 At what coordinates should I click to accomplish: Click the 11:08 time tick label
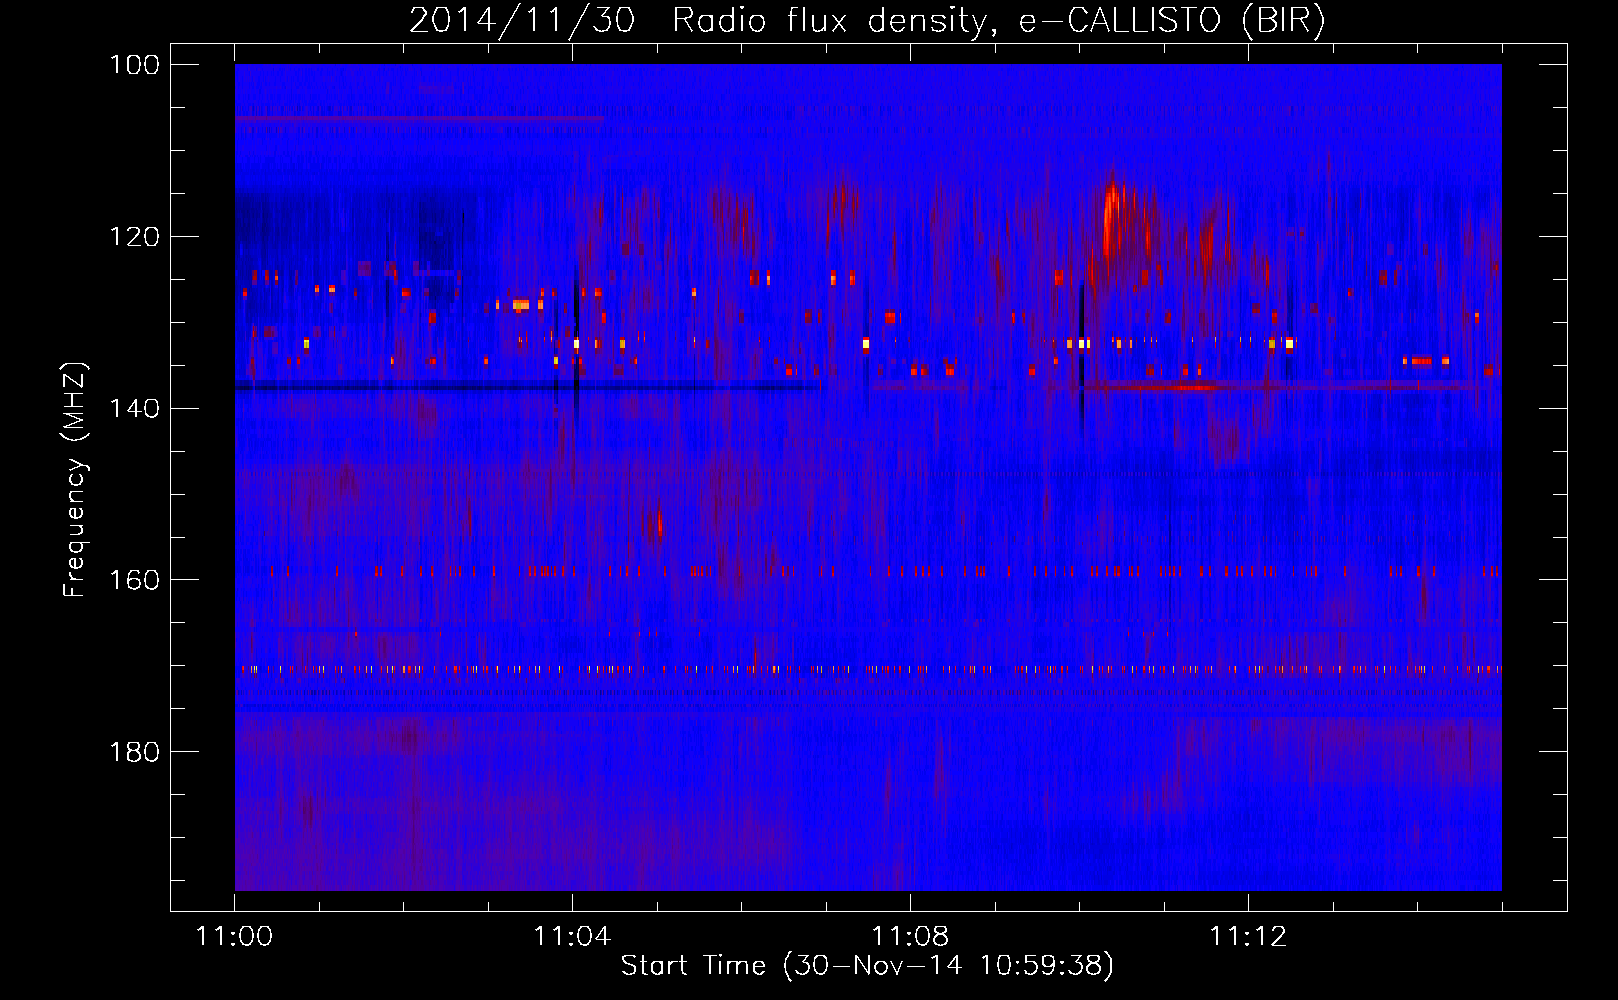point(910,936)
